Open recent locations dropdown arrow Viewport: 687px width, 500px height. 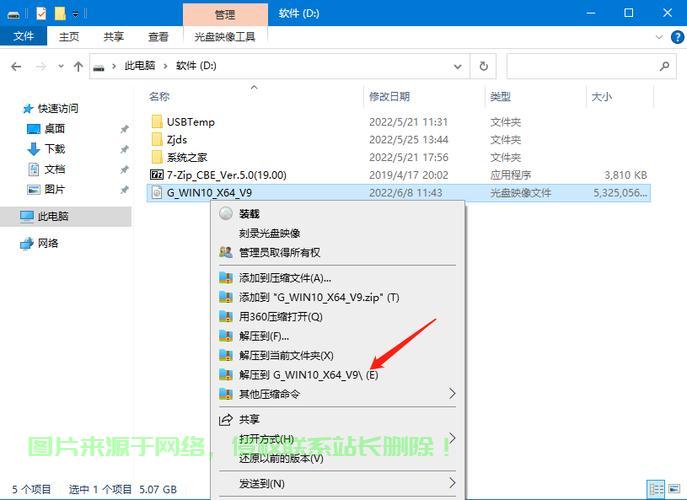[61, 67]
